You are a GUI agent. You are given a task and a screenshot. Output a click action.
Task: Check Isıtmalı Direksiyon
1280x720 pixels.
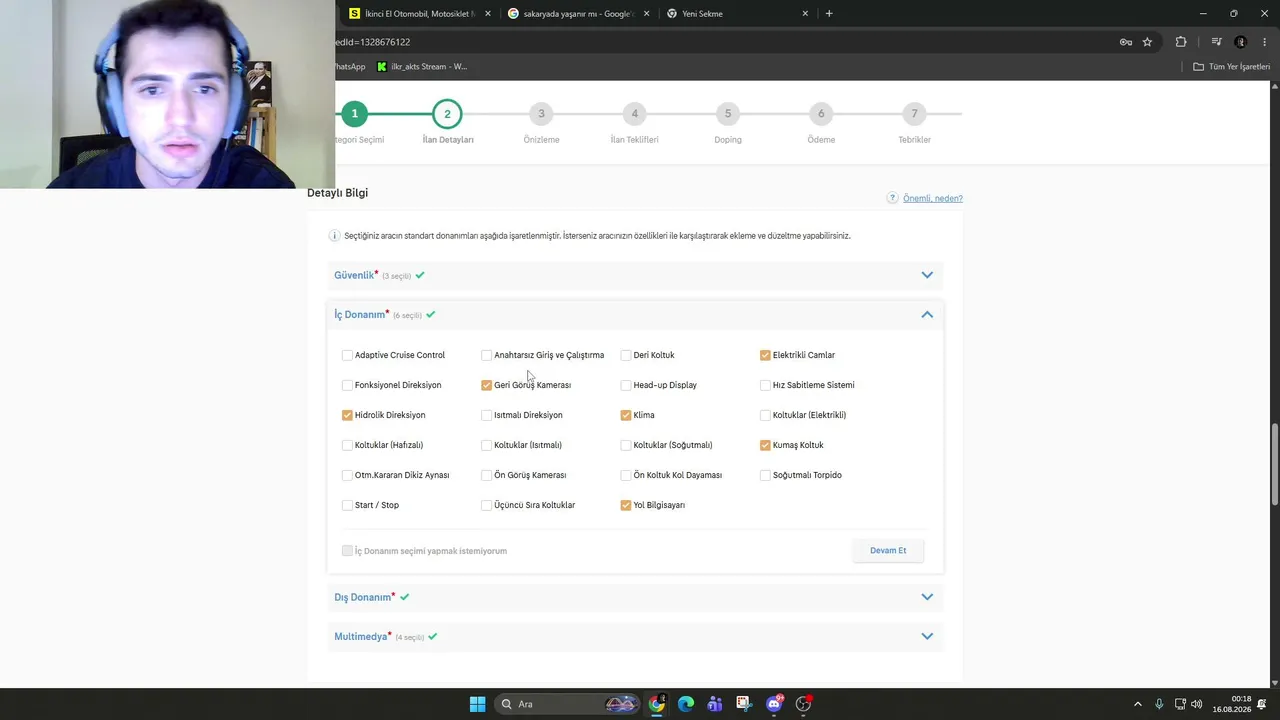click(x=487, y=415)
